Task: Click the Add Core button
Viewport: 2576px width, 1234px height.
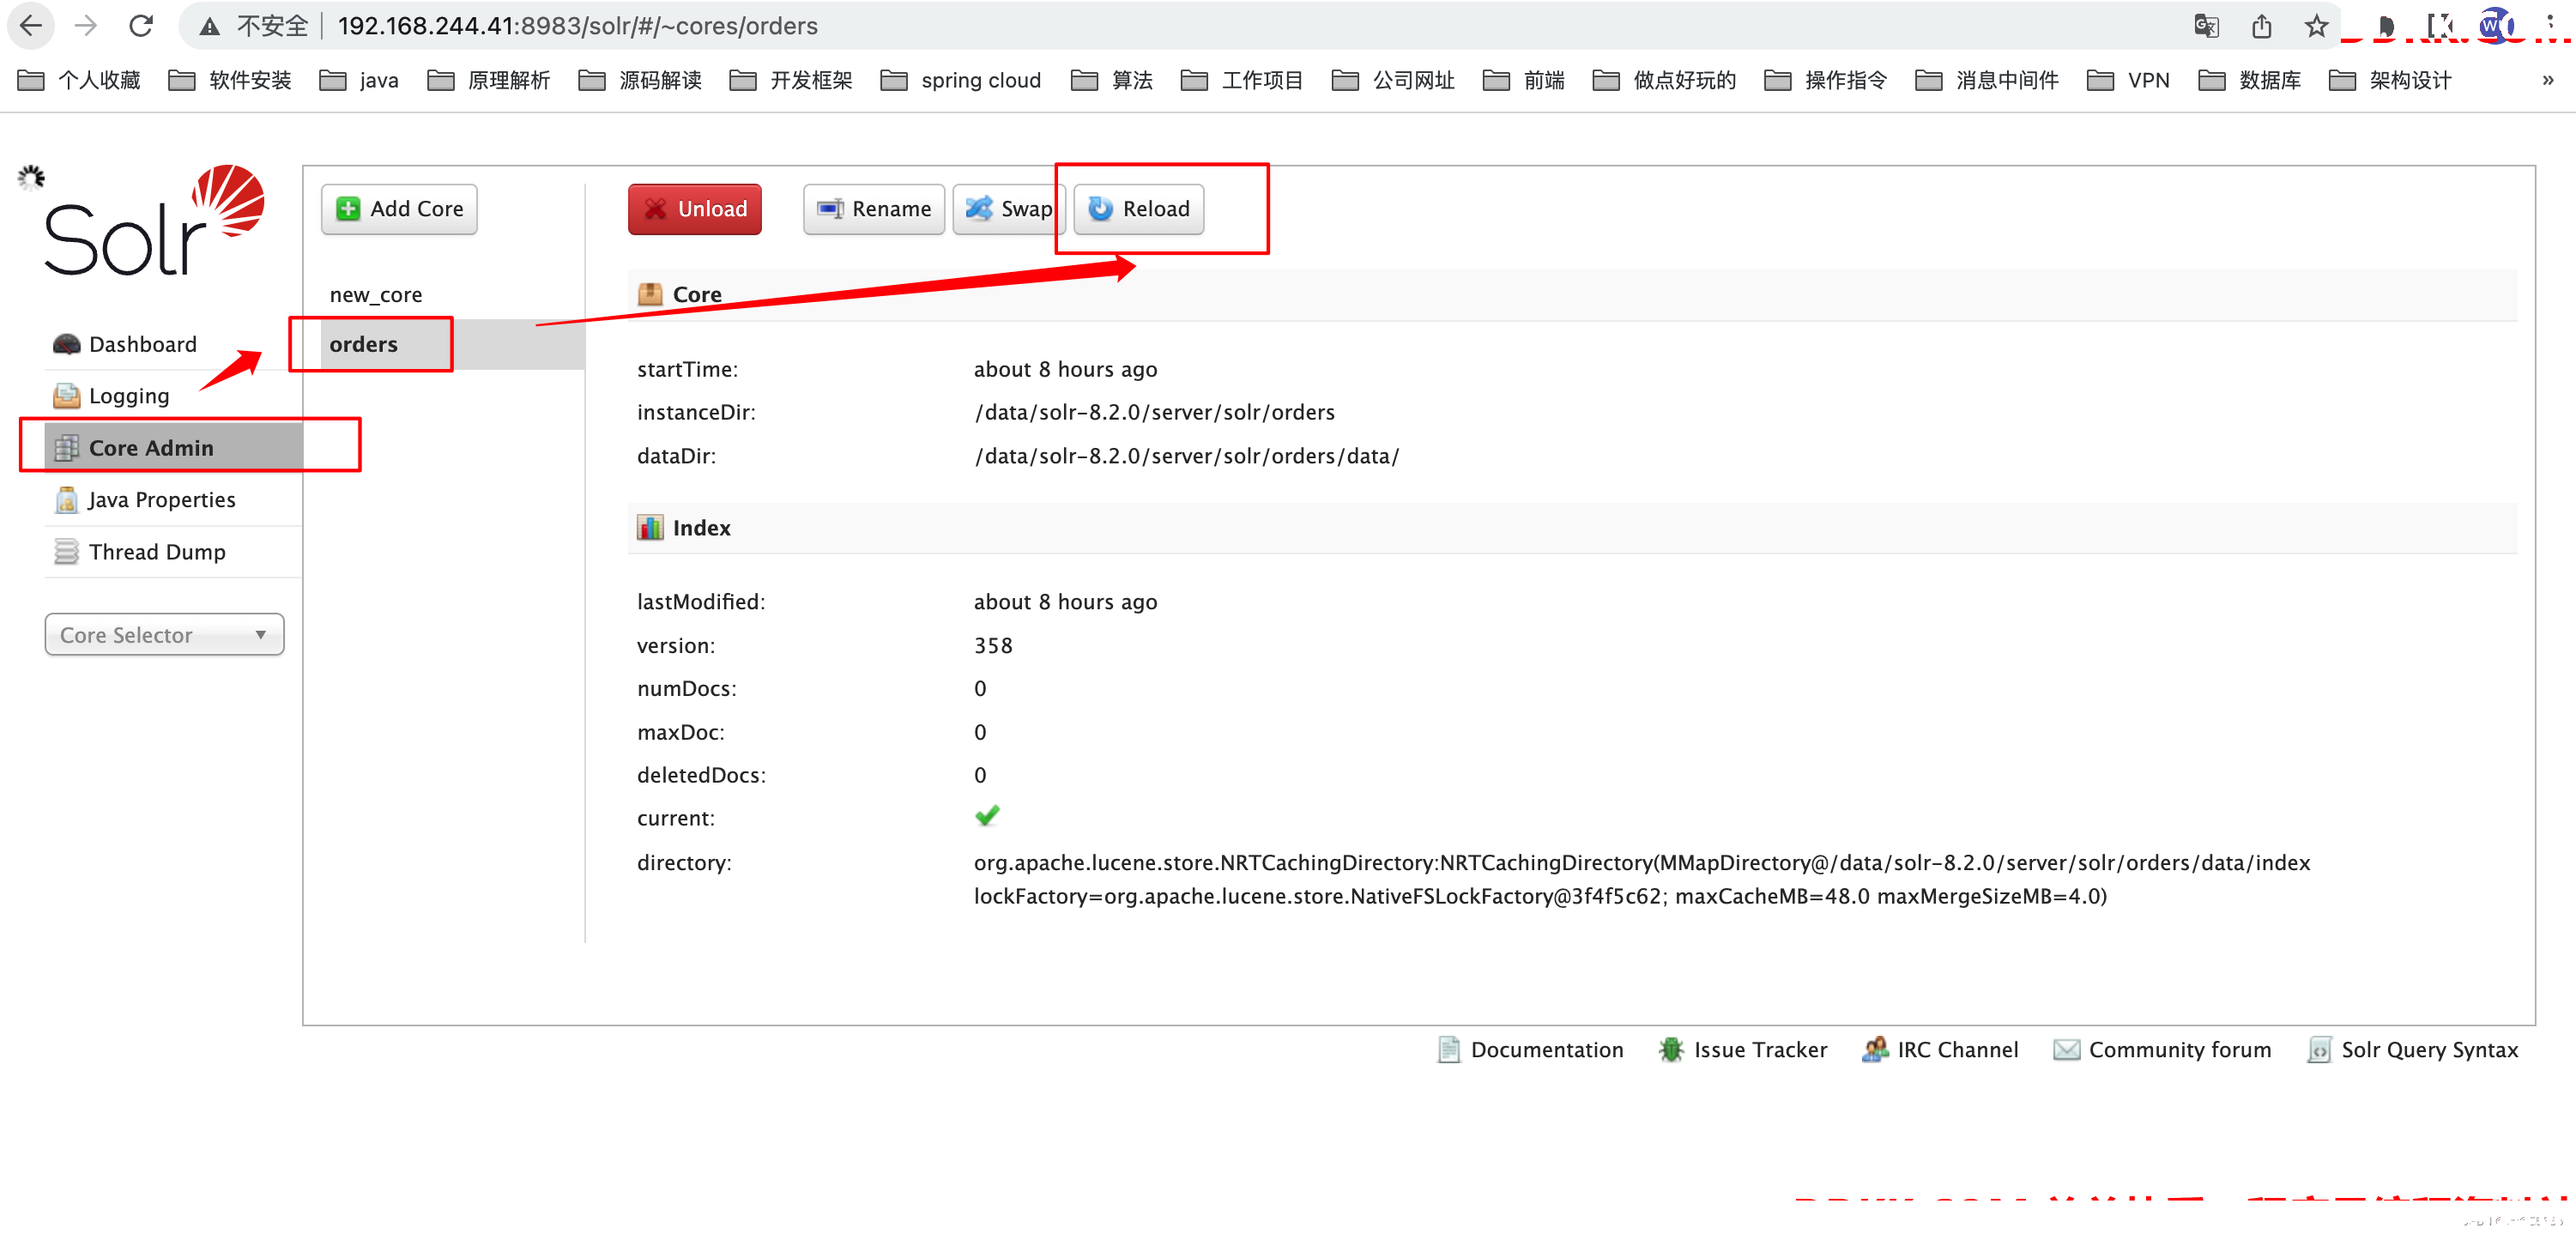Action: (x=399, y=209)
